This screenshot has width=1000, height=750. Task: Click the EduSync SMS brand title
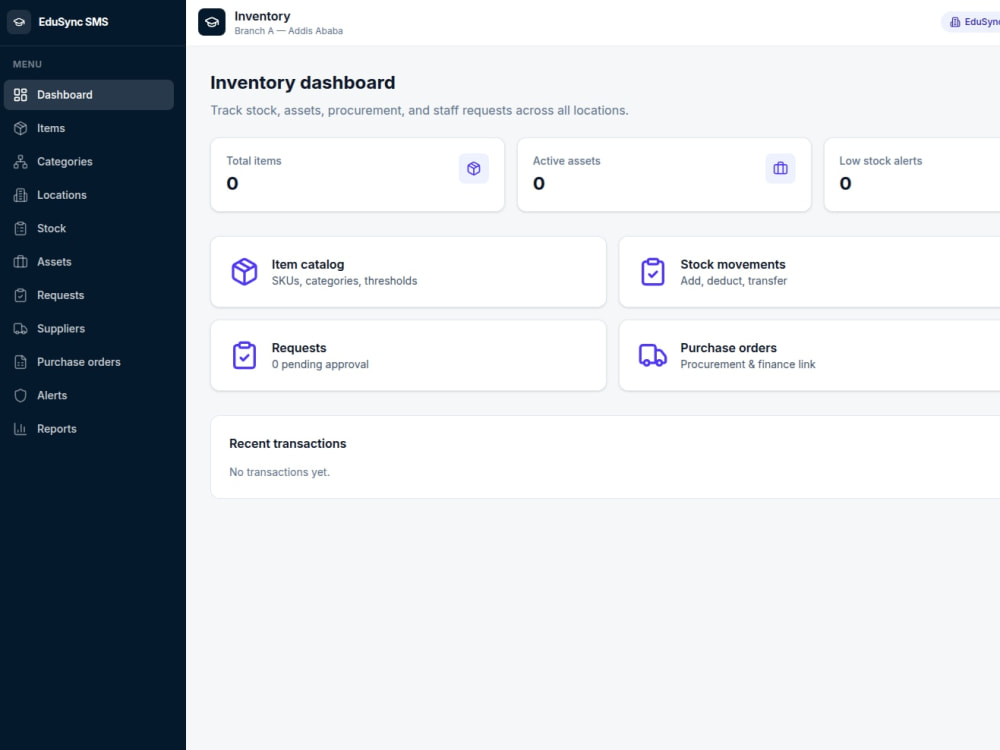[73, 22]
